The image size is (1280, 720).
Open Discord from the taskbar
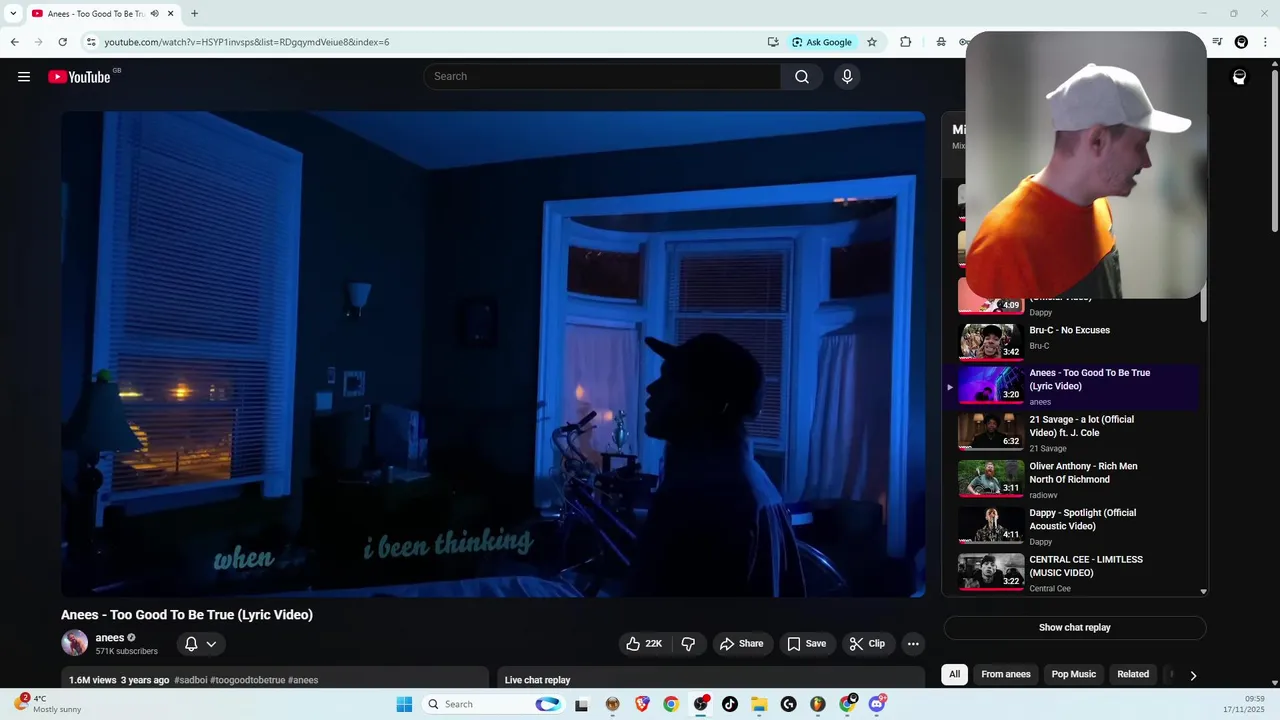[877, 704]
